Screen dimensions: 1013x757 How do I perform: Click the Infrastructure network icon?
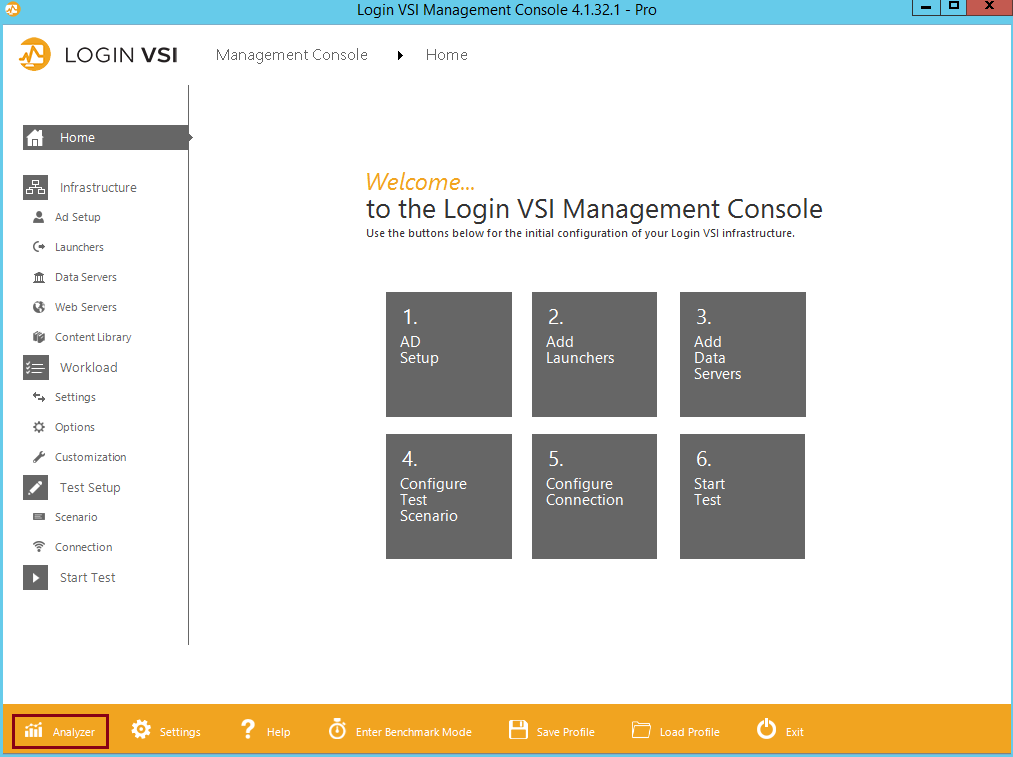pos(36,187)
